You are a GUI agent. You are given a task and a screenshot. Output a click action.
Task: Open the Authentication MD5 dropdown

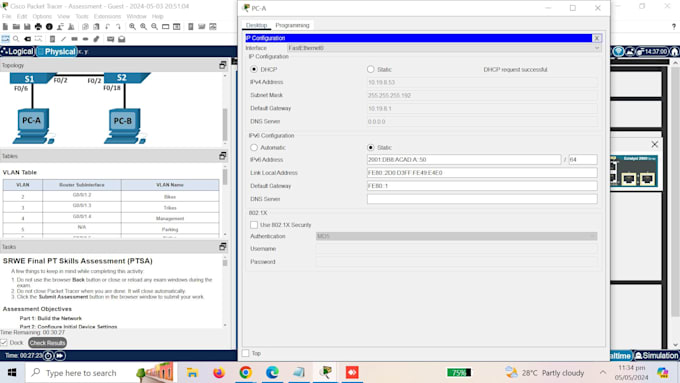pos(456,236)
